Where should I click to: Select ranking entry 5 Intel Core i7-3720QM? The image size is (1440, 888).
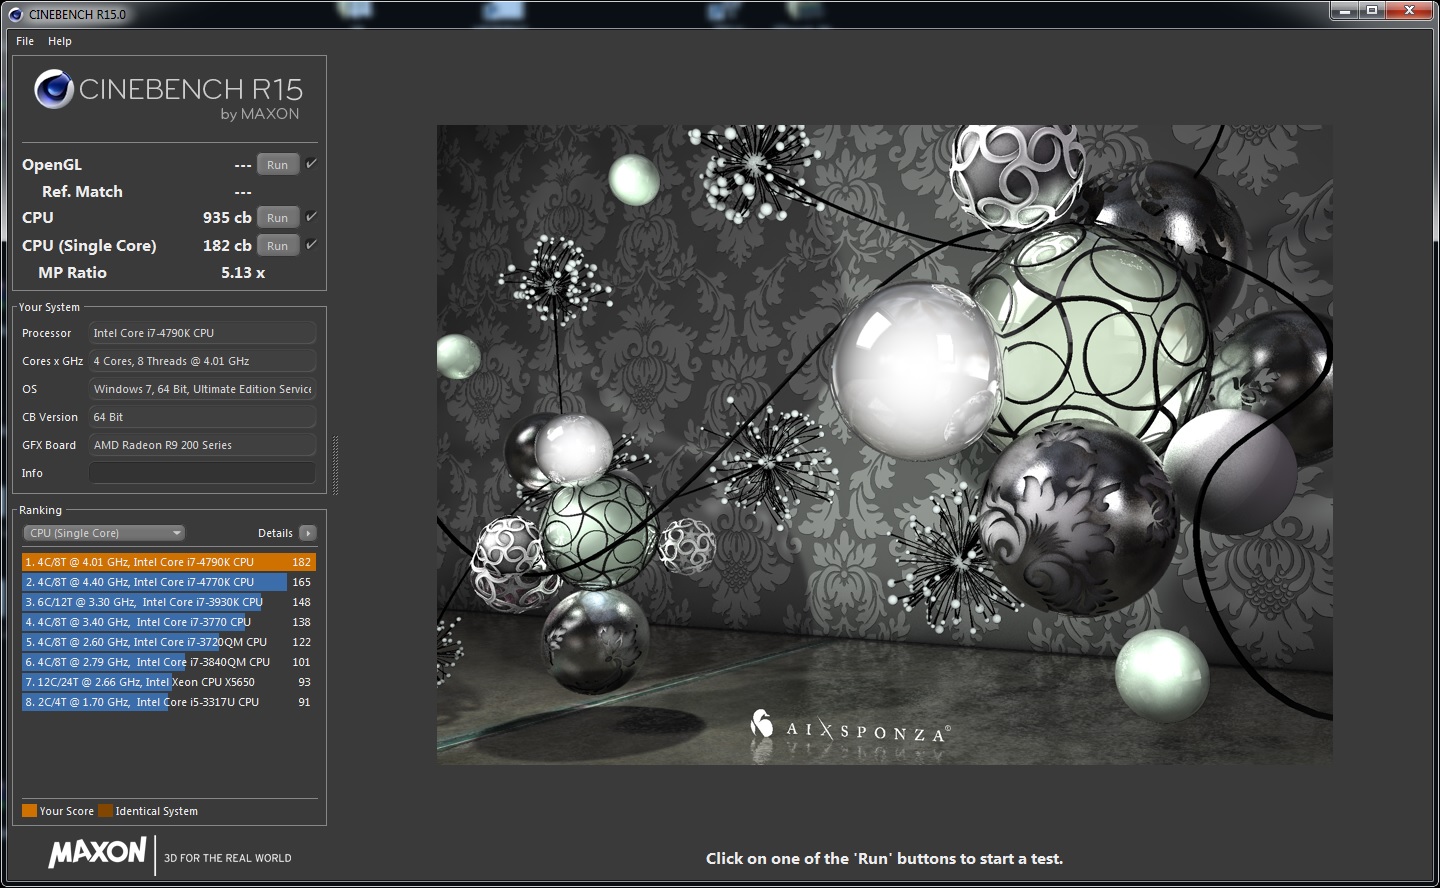pyautogui.click(x=169, y=642)
